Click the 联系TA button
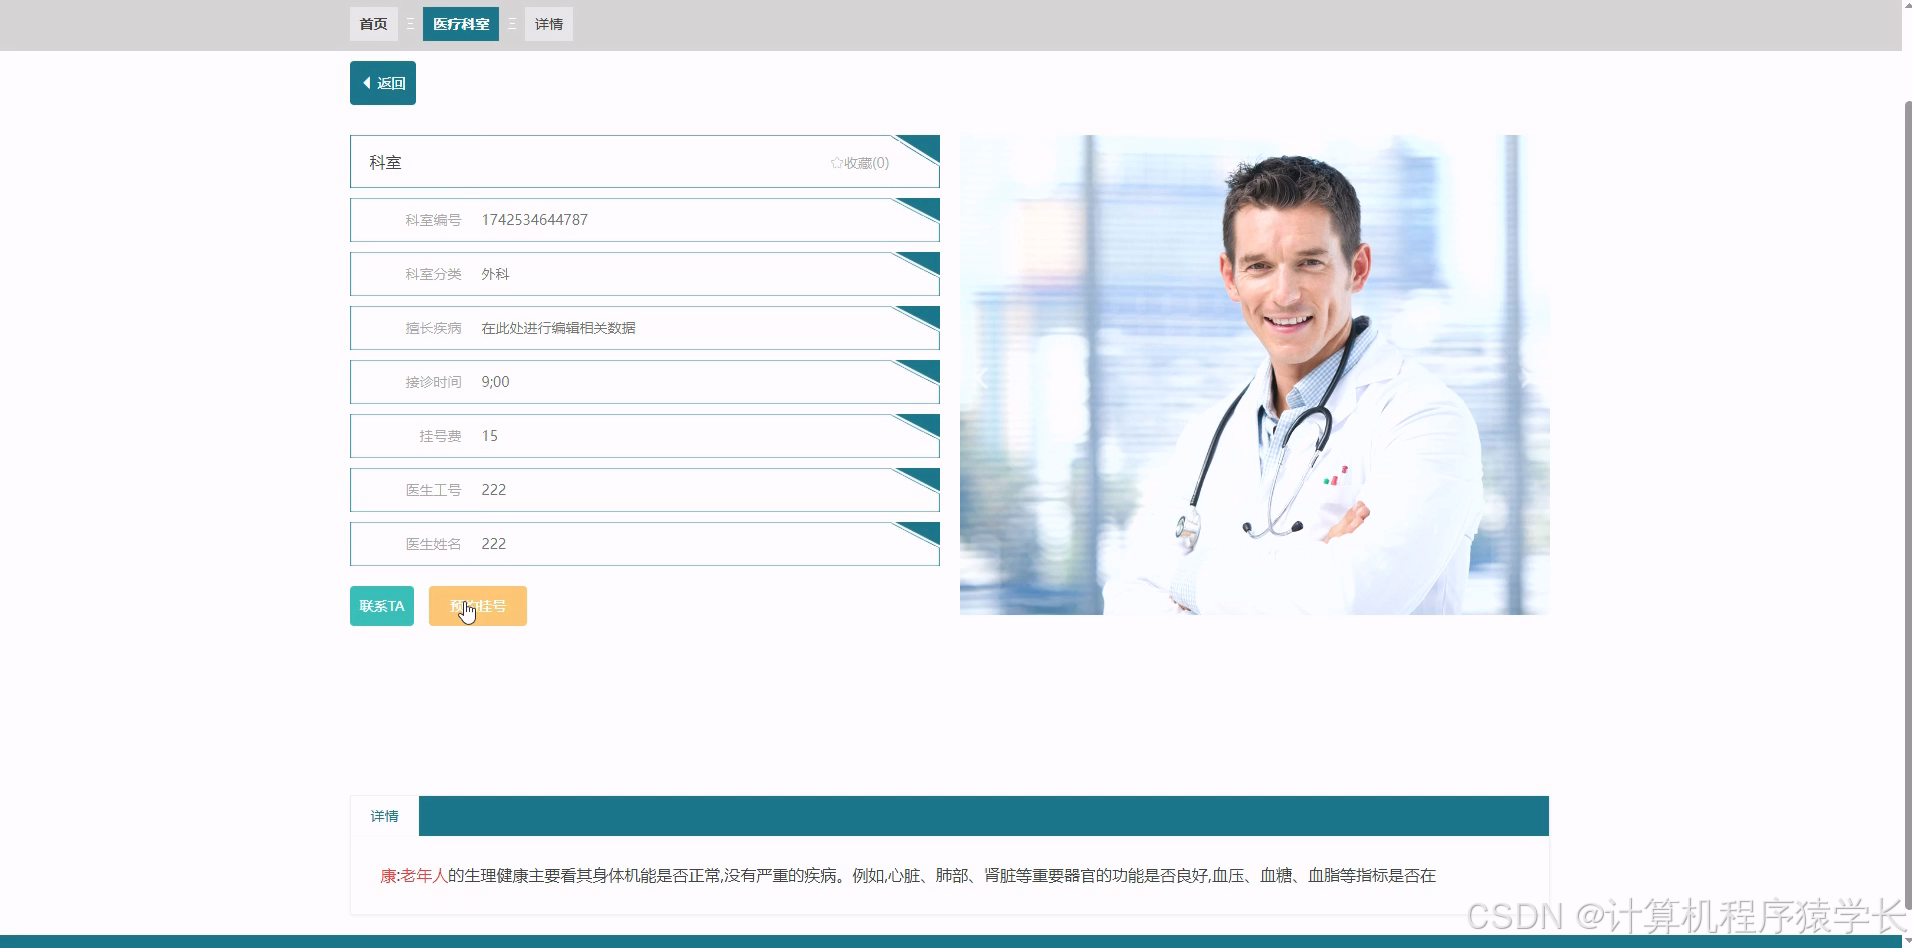1912x948 pixels. pyautogui.click(x=382, y=606)
